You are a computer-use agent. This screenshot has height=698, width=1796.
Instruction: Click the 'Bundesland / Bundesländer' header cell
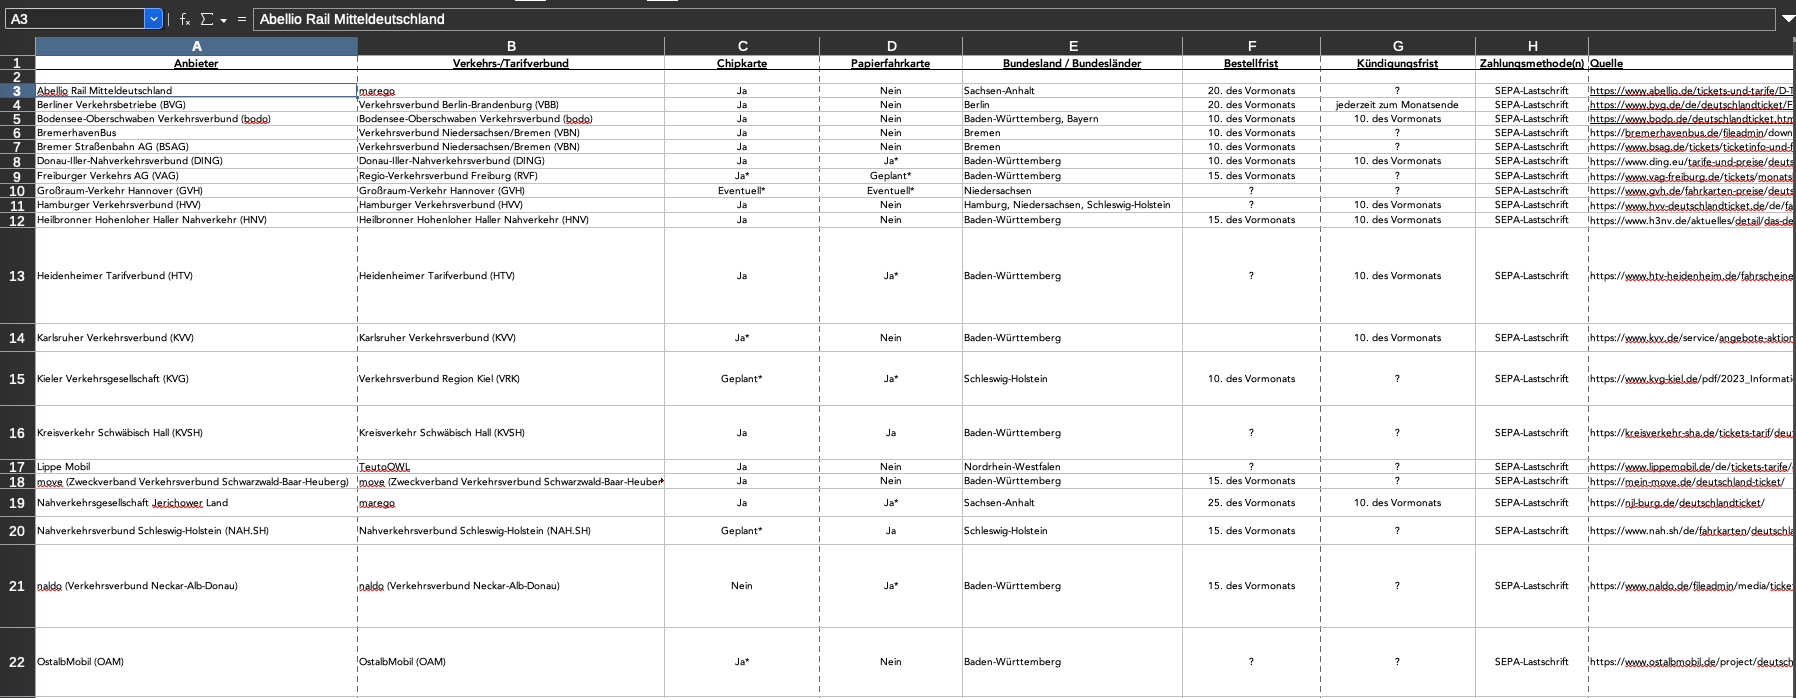point(1072,63)
